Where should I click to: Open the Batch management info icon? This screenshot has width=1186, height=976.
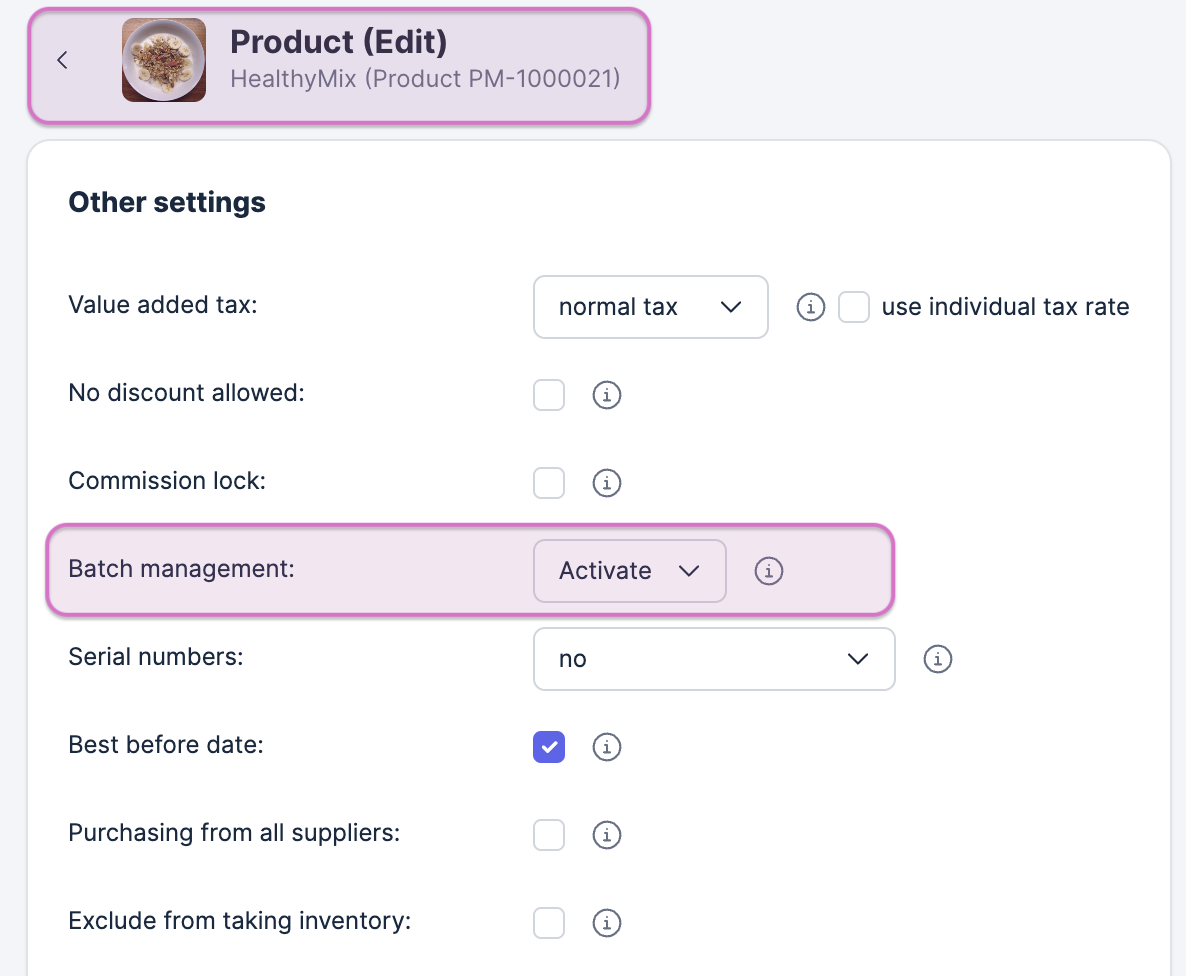[x=768, y=571]
